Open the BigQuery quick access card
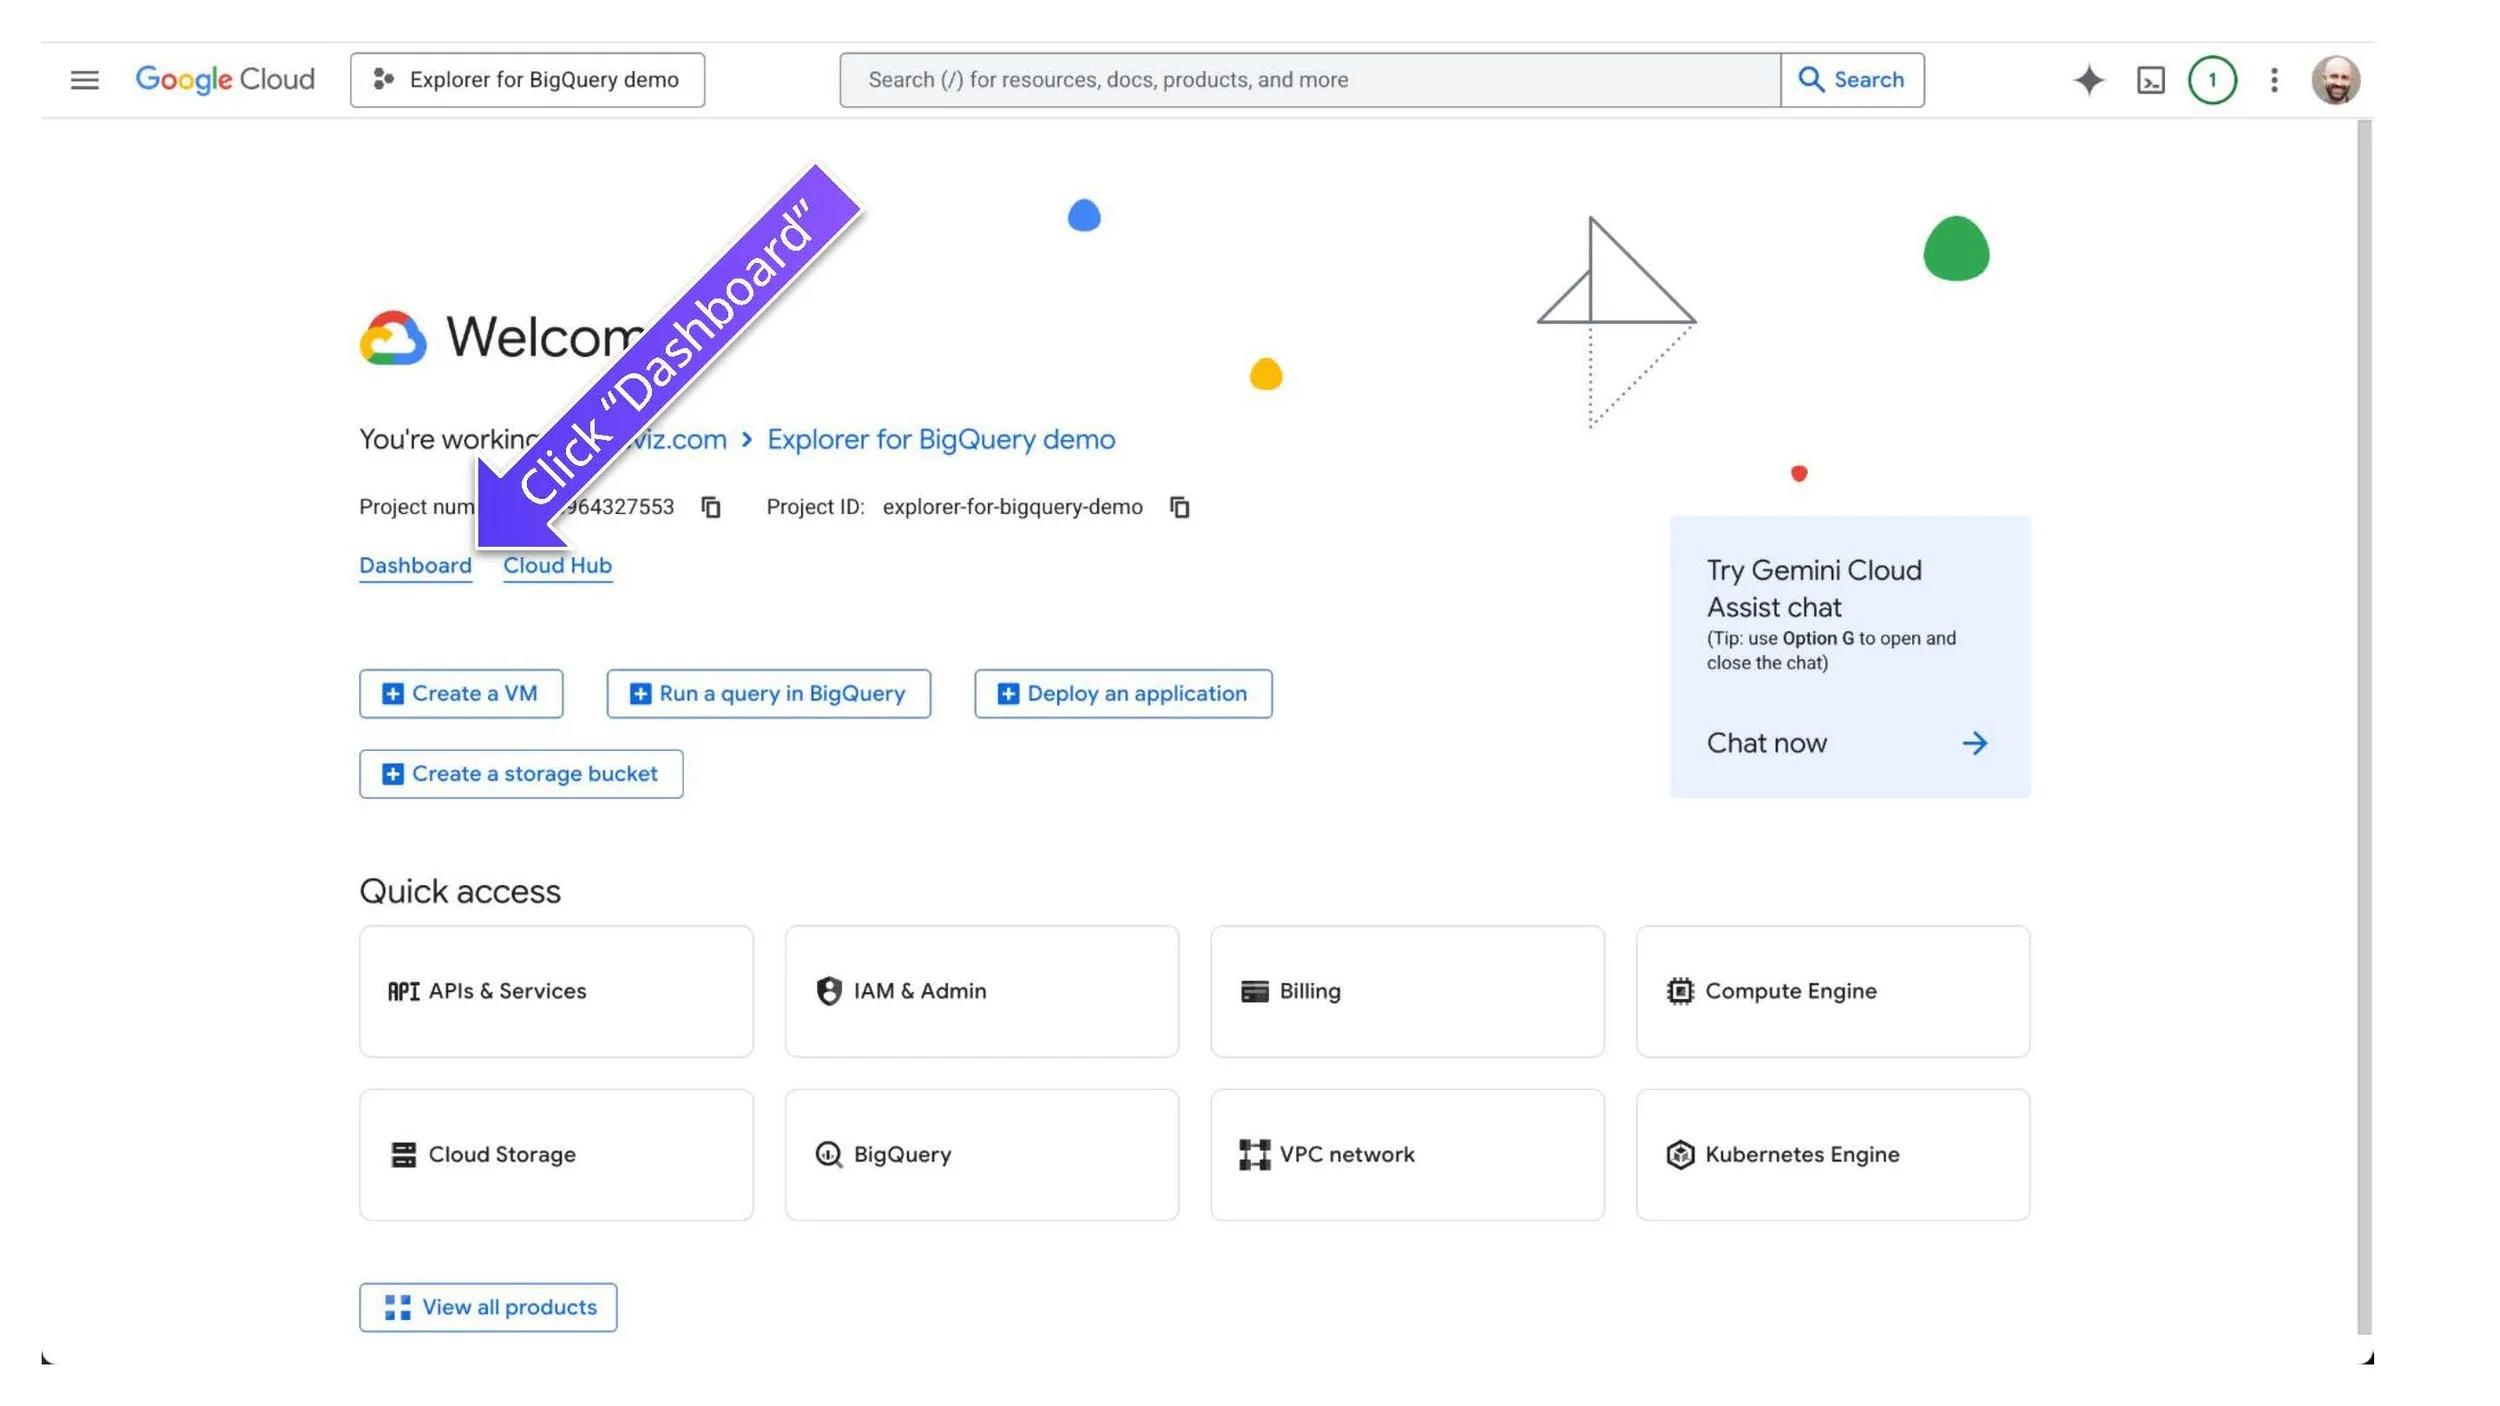 pos(981,1154)
